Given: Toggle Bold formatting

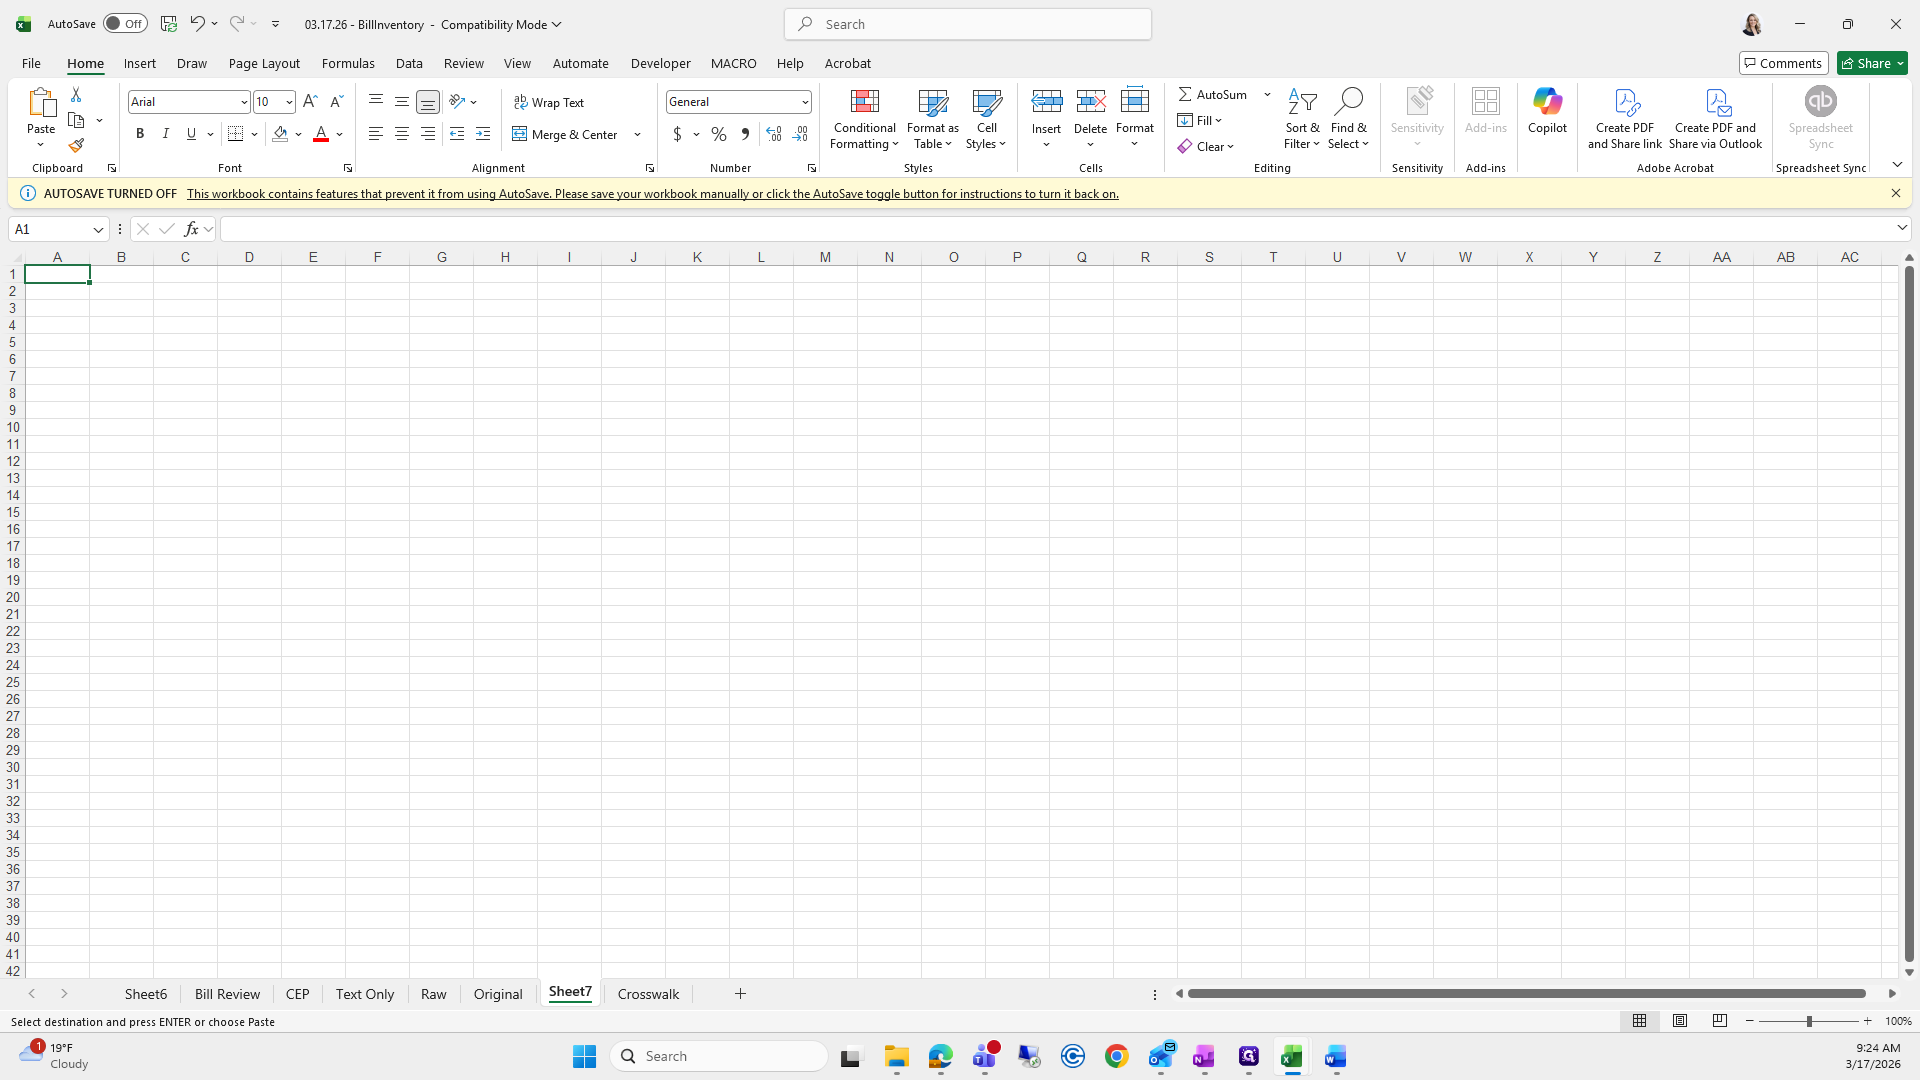Looking at the screenshot, I should click(x=140, y=134).
